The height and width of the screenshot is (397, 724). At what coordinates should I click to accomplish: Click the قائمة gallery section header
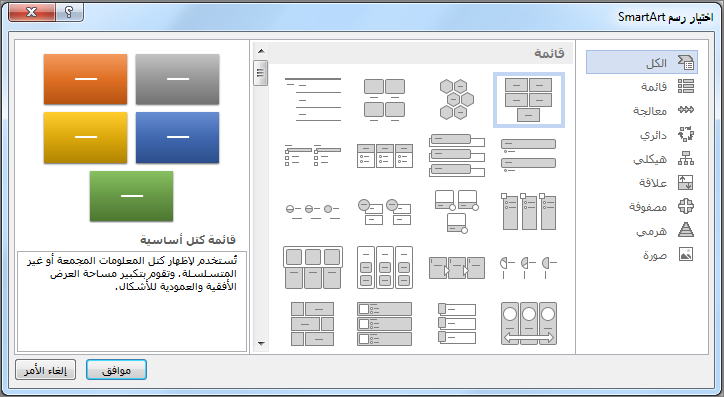420,54
